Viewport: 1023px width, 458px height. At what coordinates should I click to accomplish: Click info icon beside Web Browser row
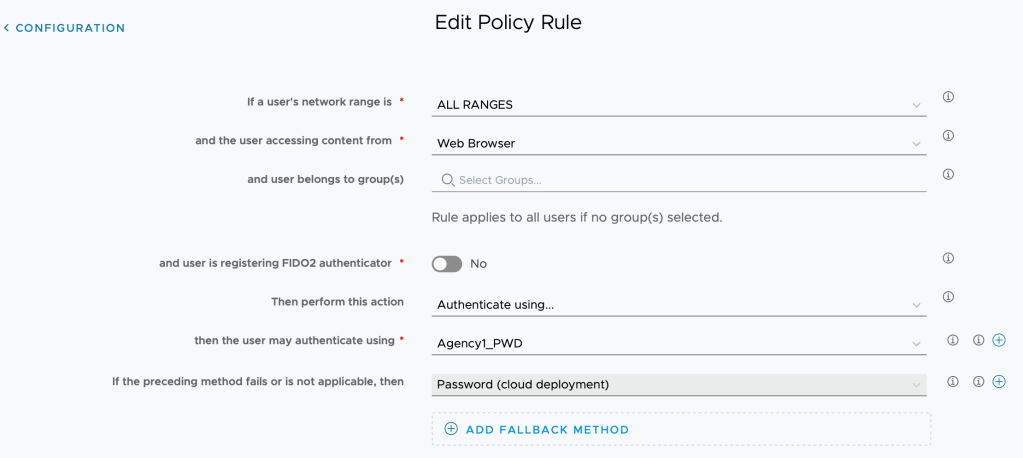[948, 135]
